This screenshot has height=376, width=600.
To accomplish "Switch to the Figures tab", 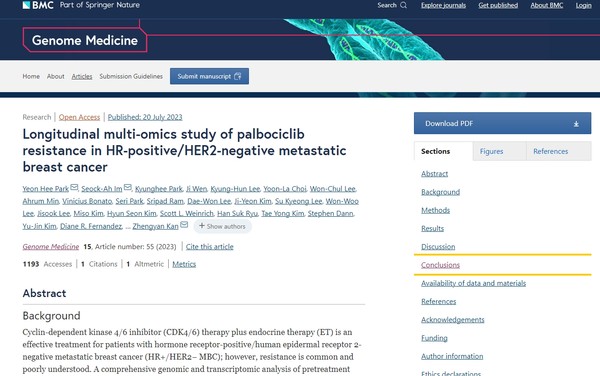I will coord(499,151).
